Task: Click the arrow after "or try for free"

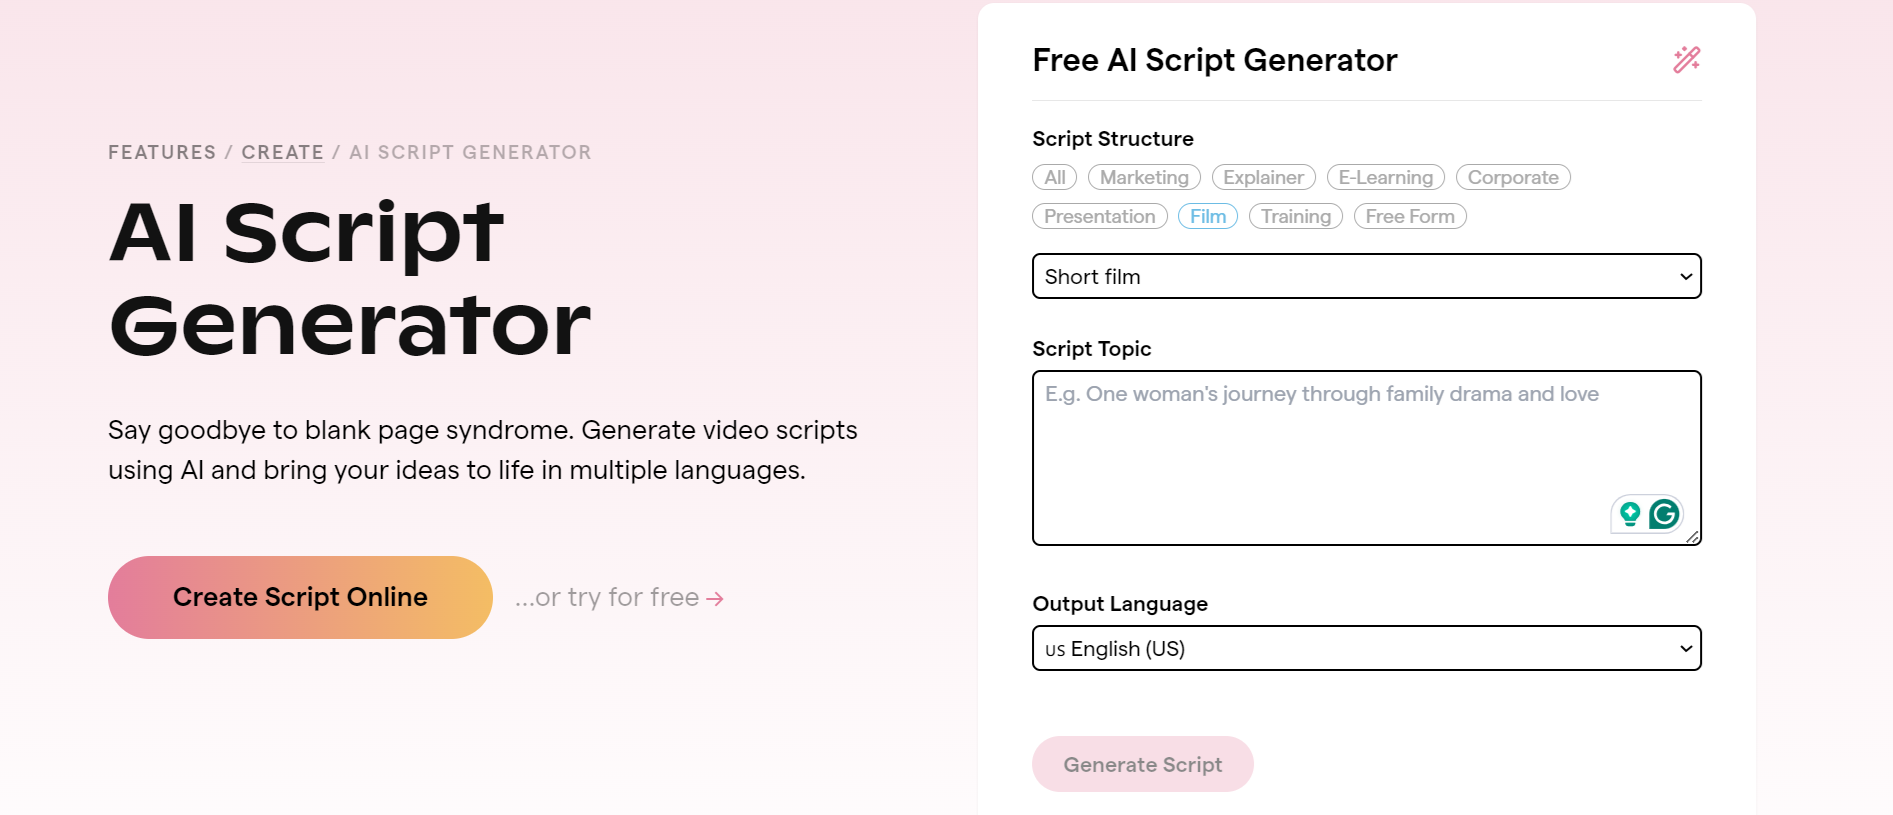Action: pos(714,598)
